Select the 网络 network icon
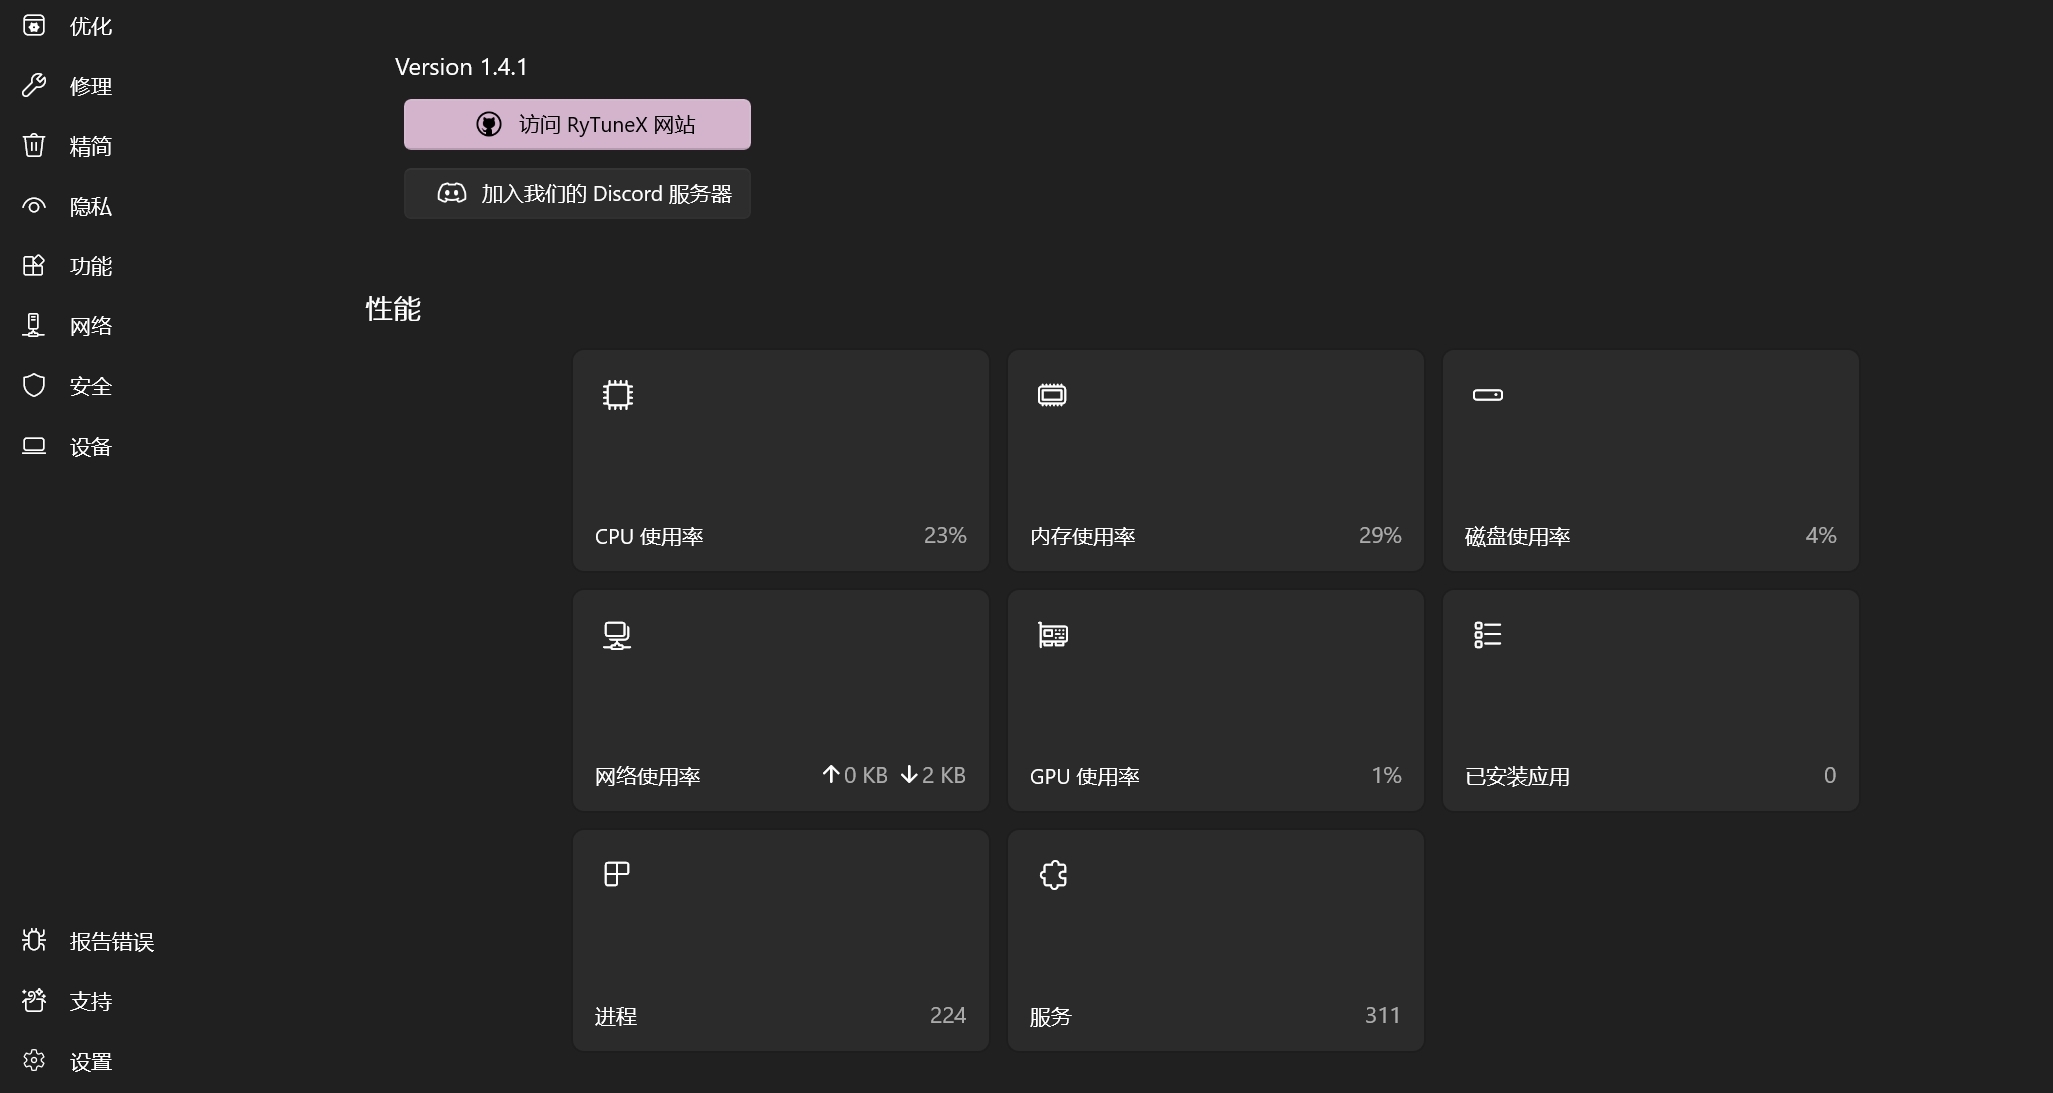Screen dimensions: 2053x1093 (x=34, y=324)
